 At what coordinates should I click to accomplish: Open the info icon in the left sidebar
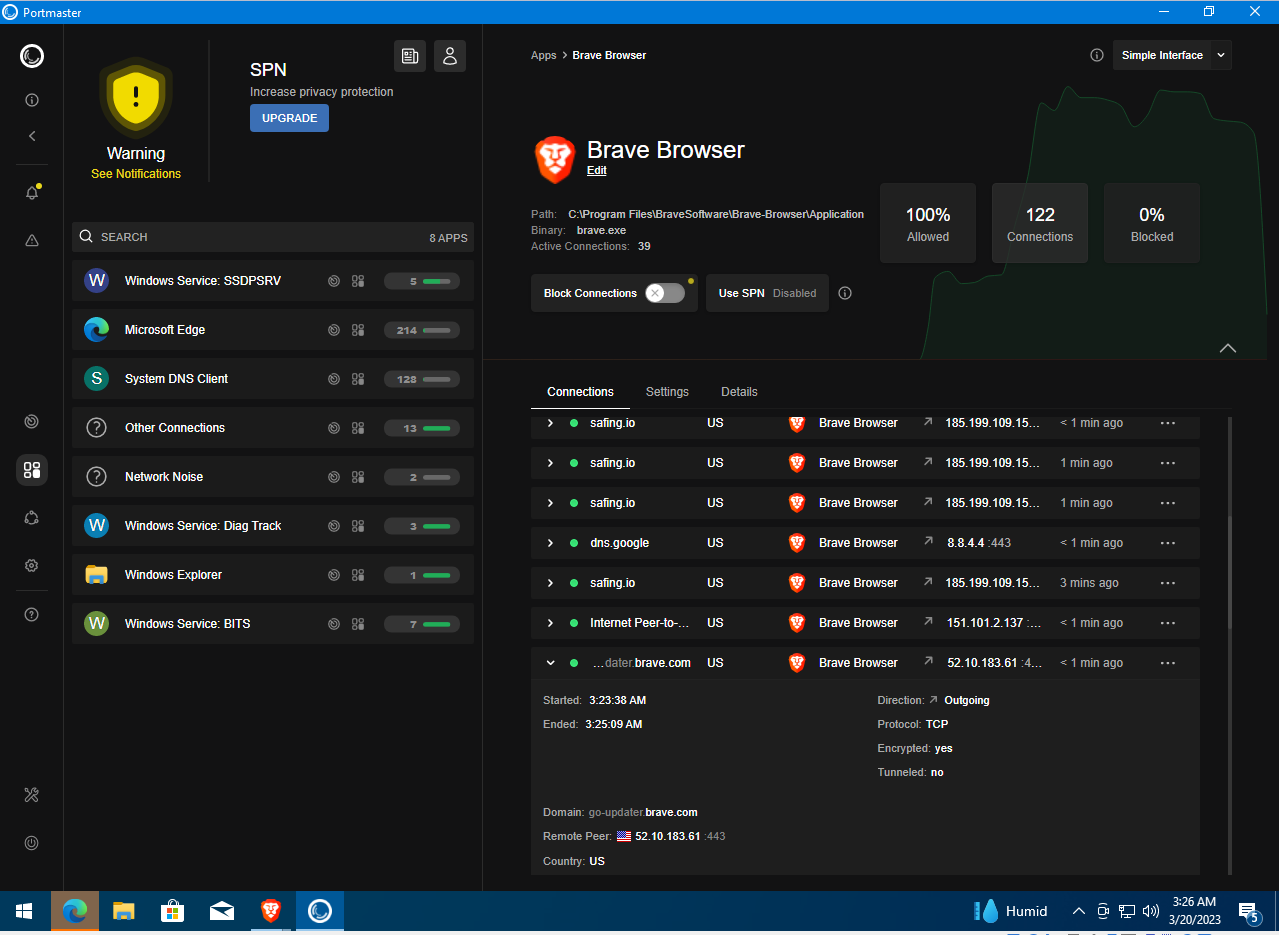pyautogui.click(x=32, y=100)
